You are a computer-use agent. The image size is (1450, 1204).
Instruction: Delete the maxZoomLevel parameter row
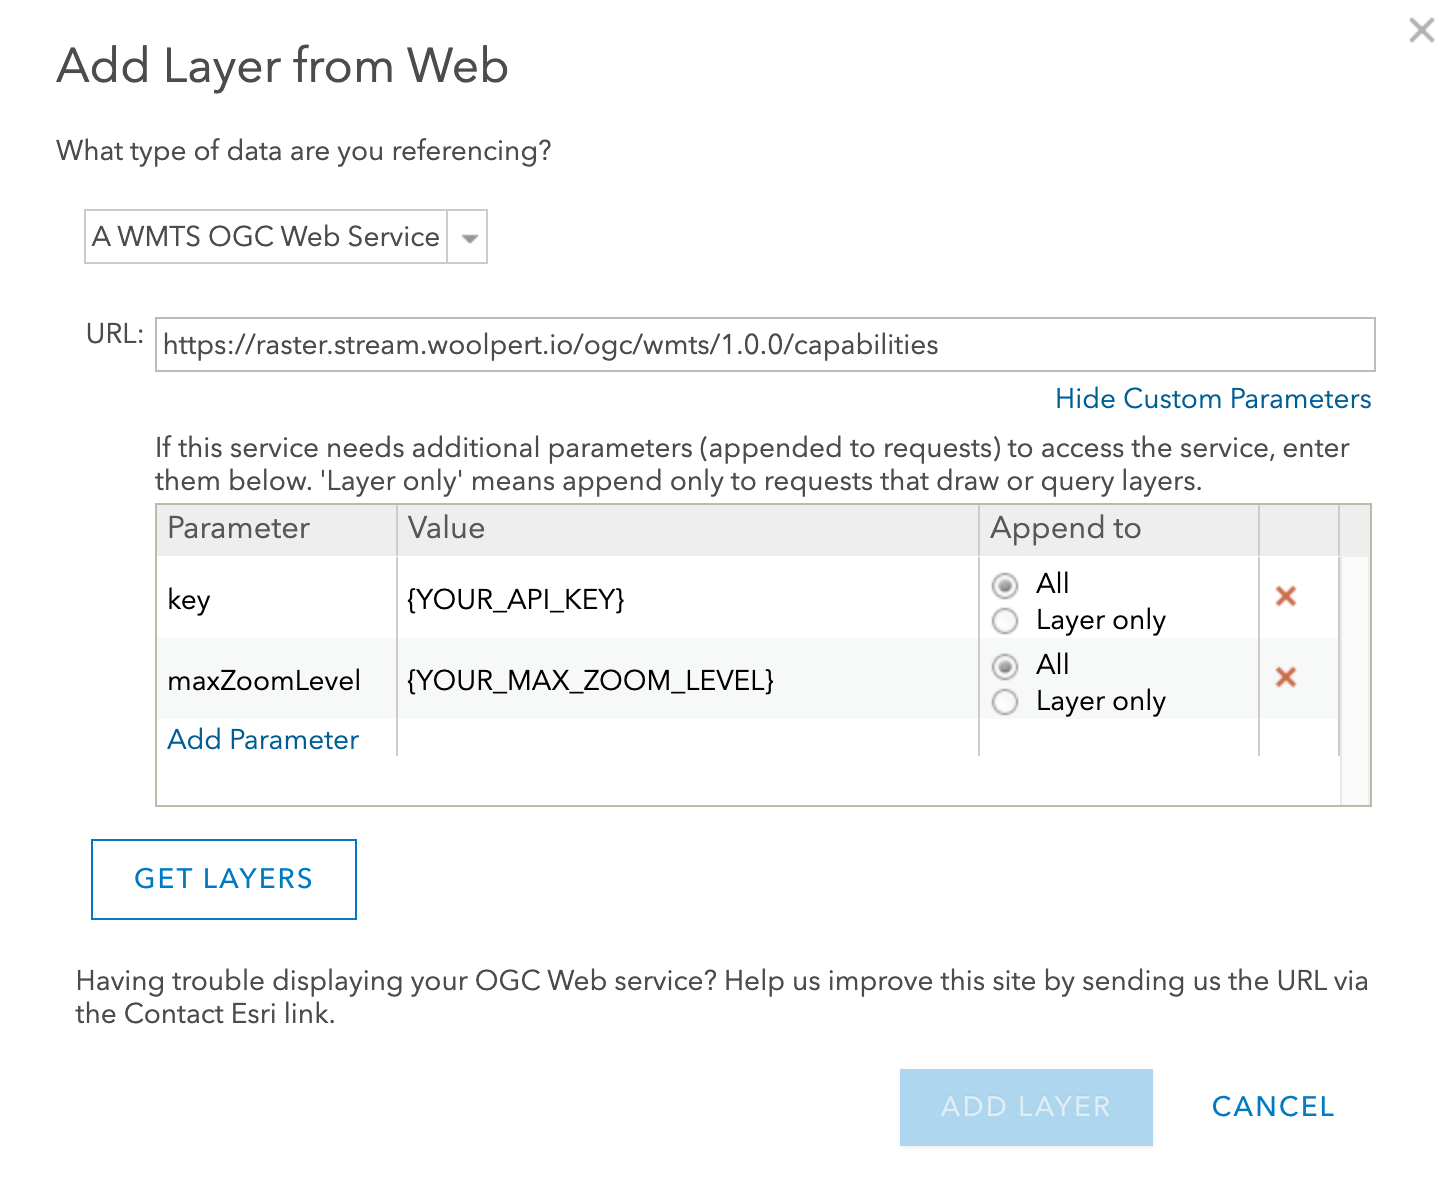pos(1287,678)
